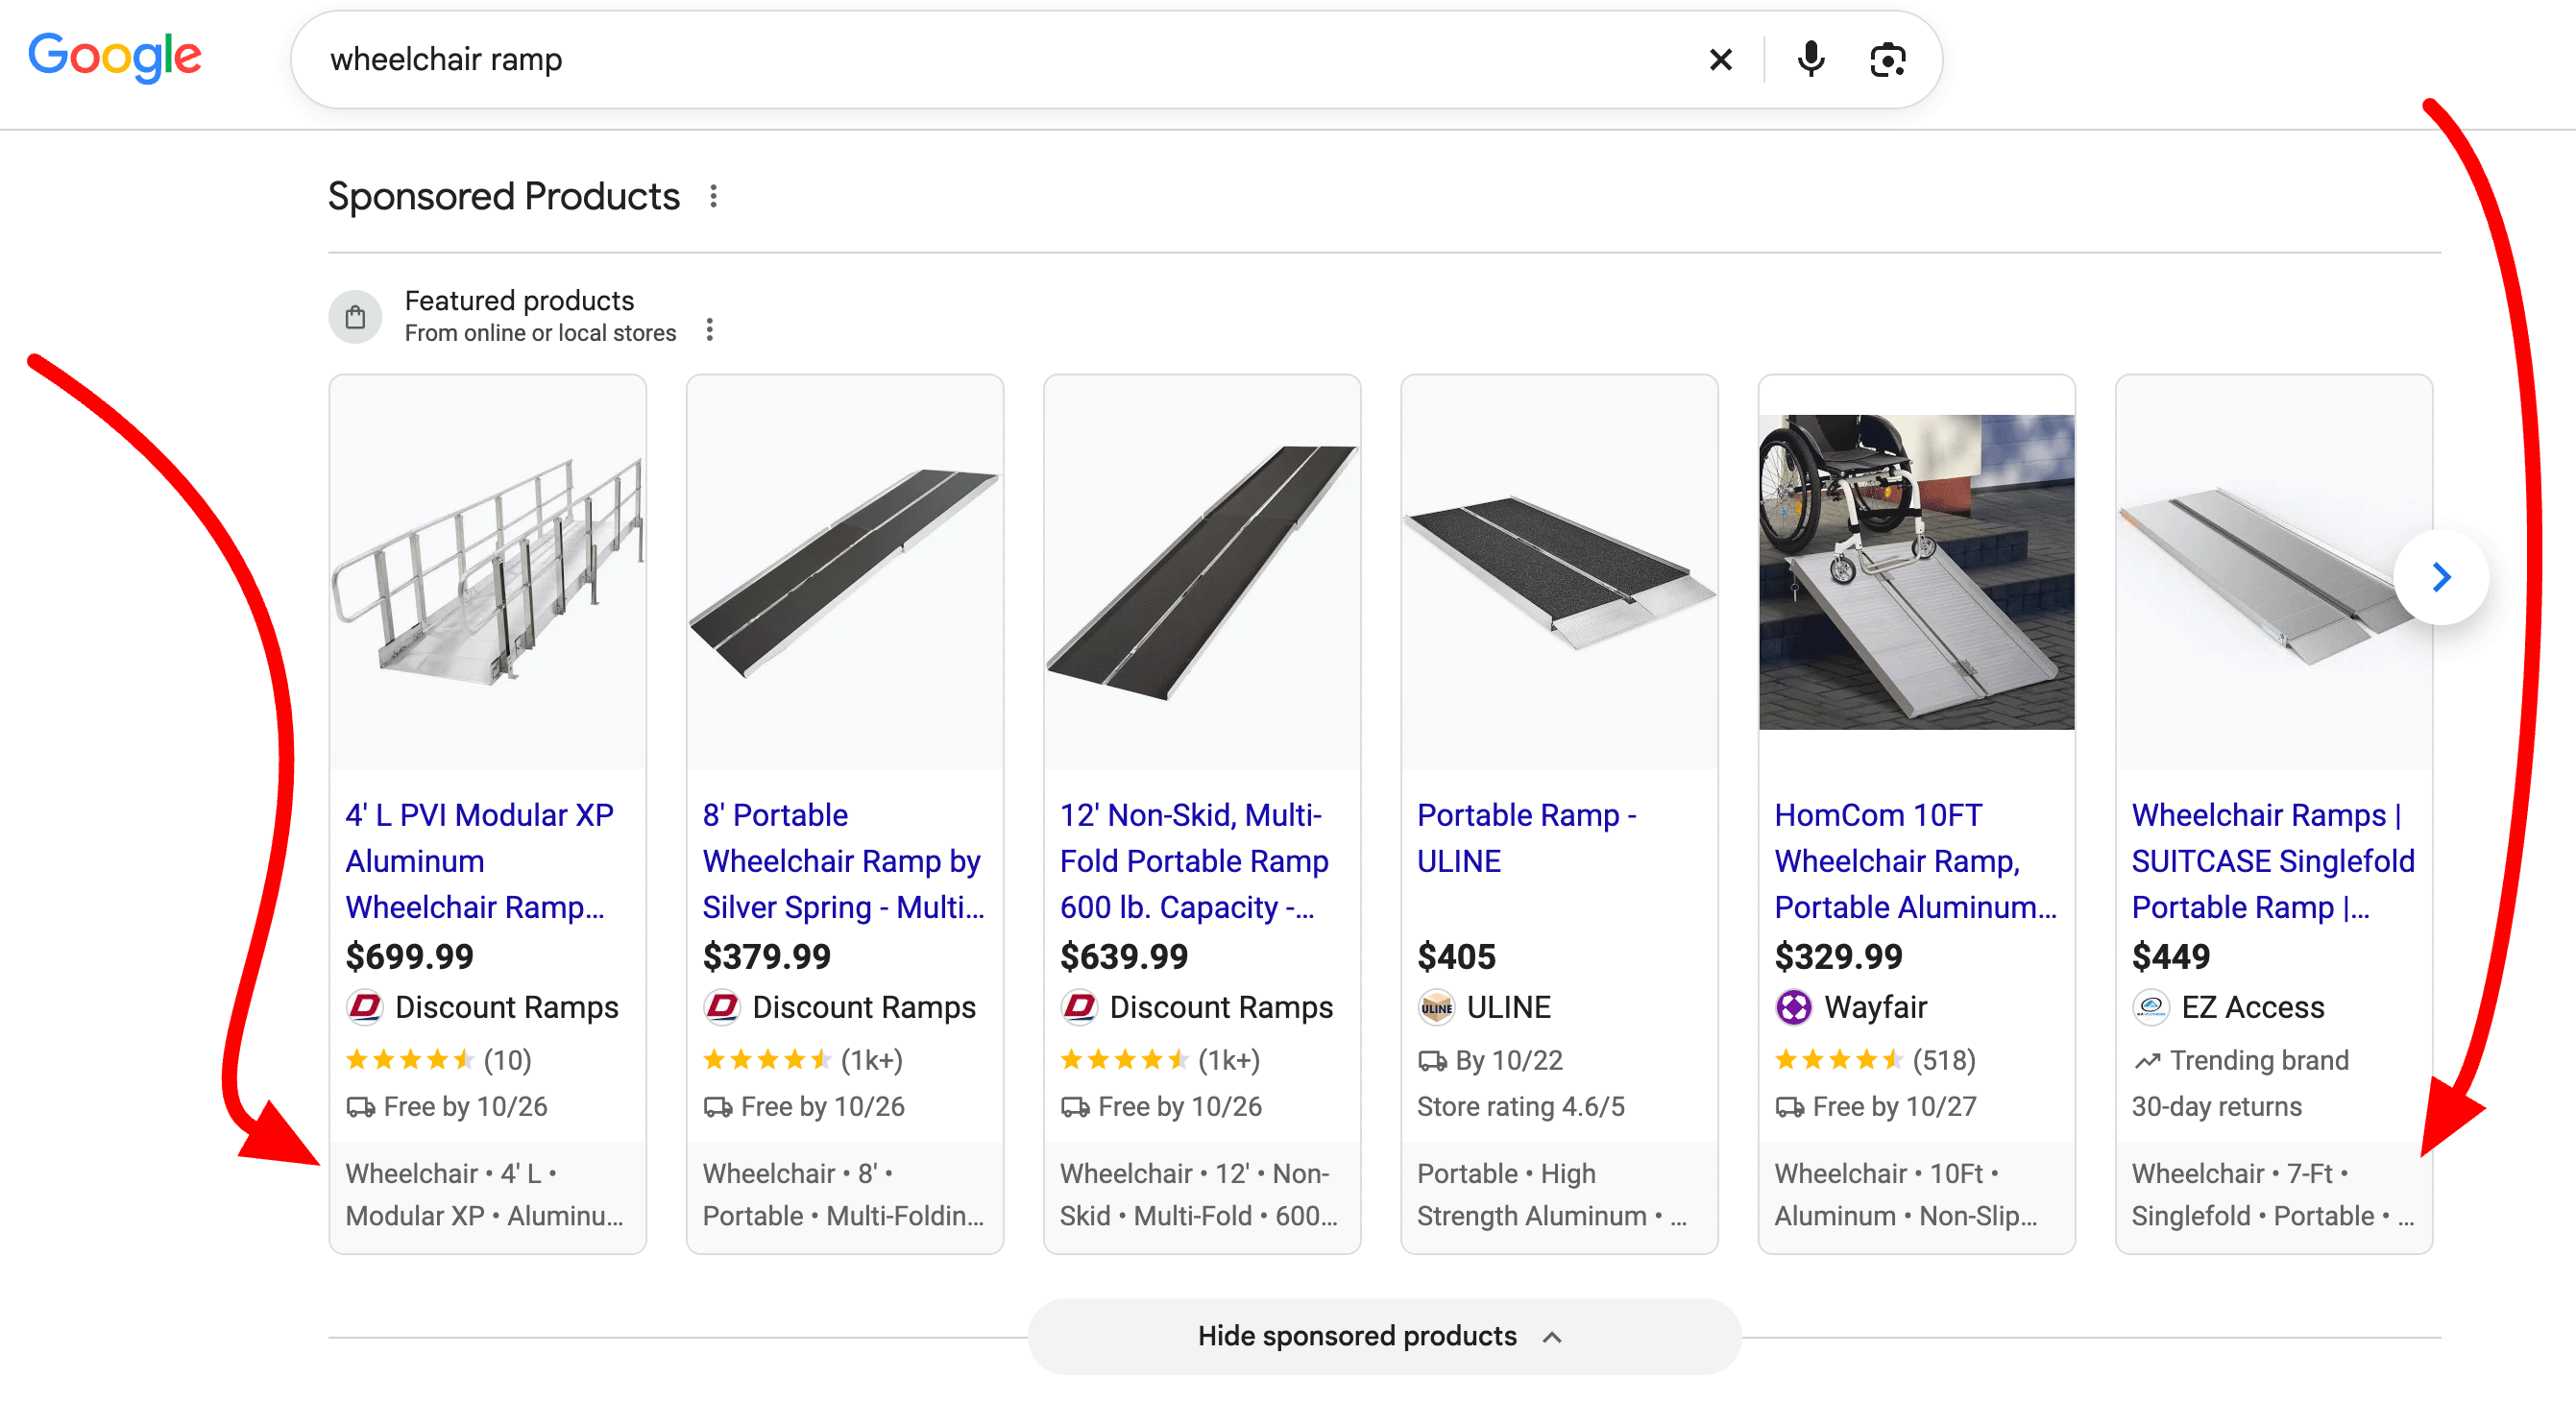
Task: Click the EZ Access seller name
Action: pos(2252,1007)
